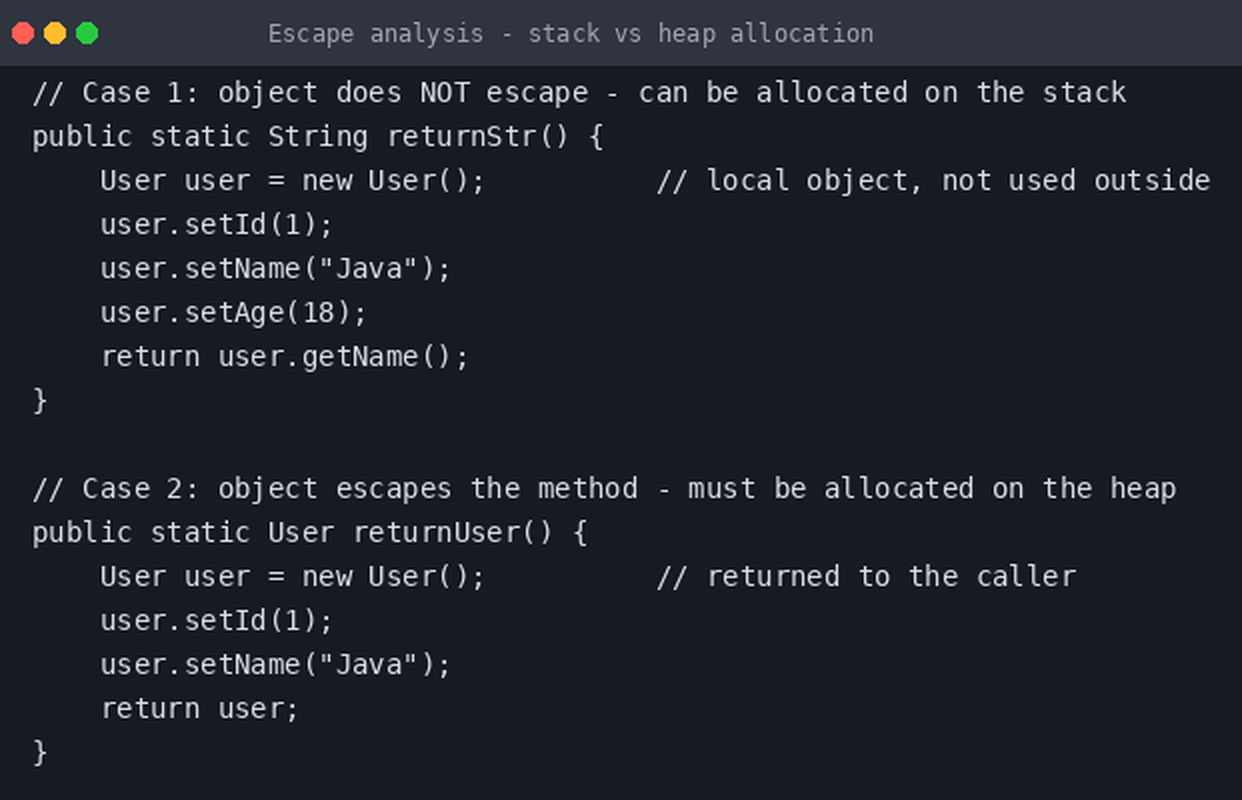
Task: Click the green maximize window button
Action: point(87,33)
